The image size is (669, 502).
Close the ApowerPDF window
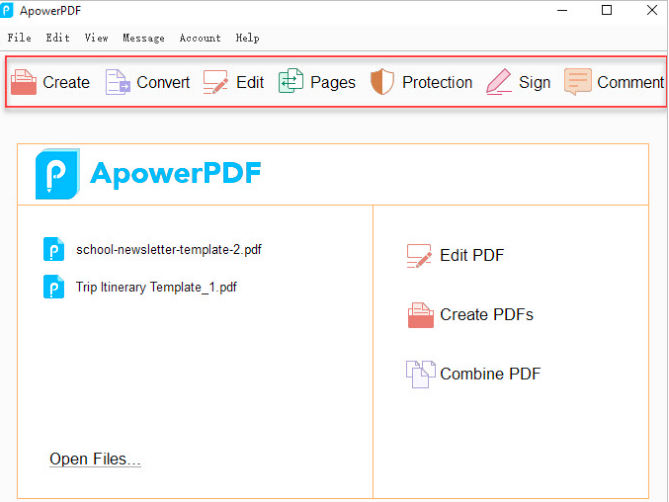(652, 10)
